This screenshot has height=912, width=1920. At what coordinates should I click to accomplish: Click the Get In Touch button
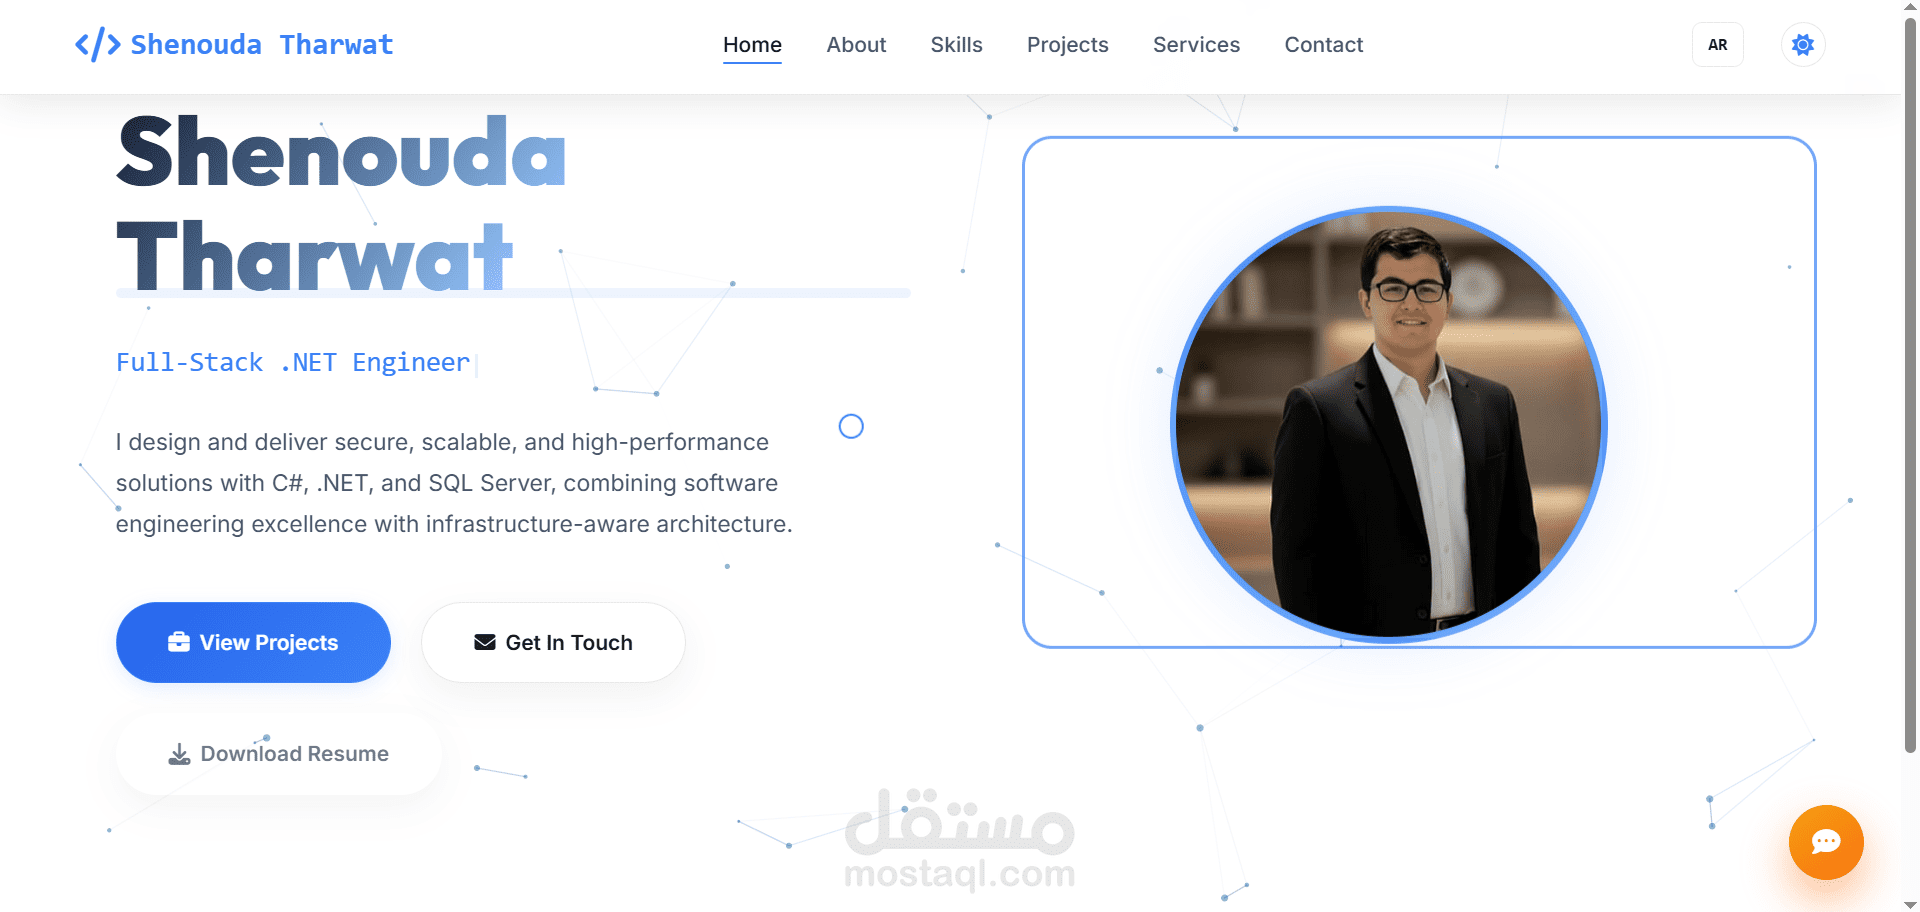coord(553,642)
